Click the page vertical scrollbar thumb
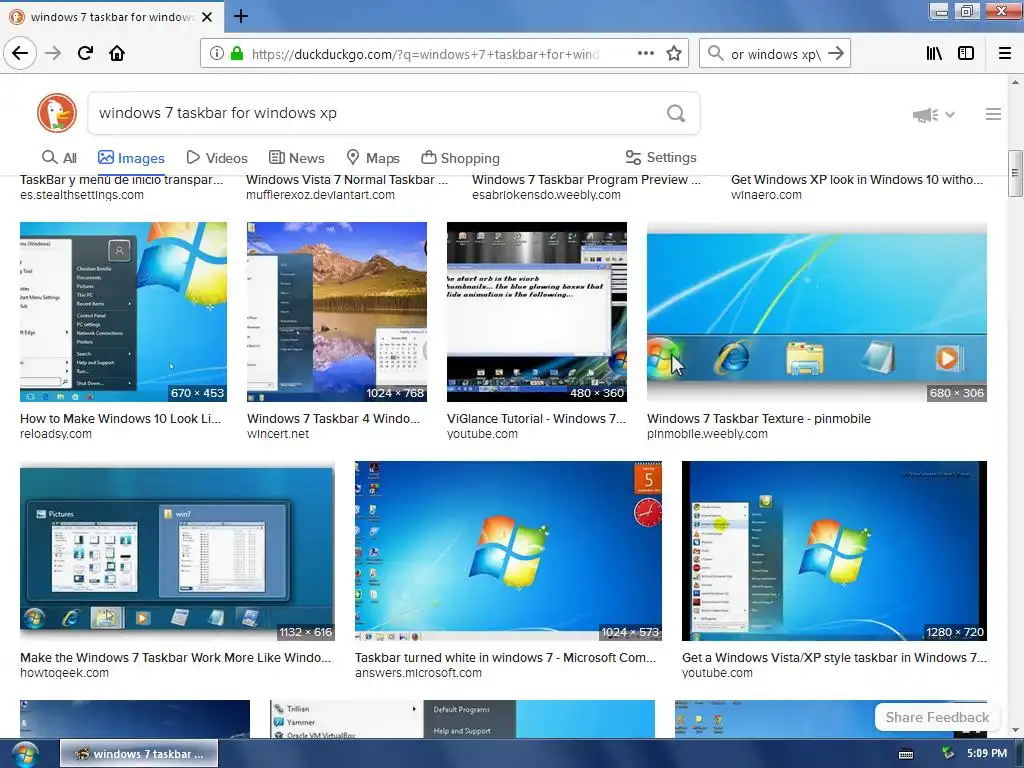Screen dimensions: 1024x768 (1014, 173)
